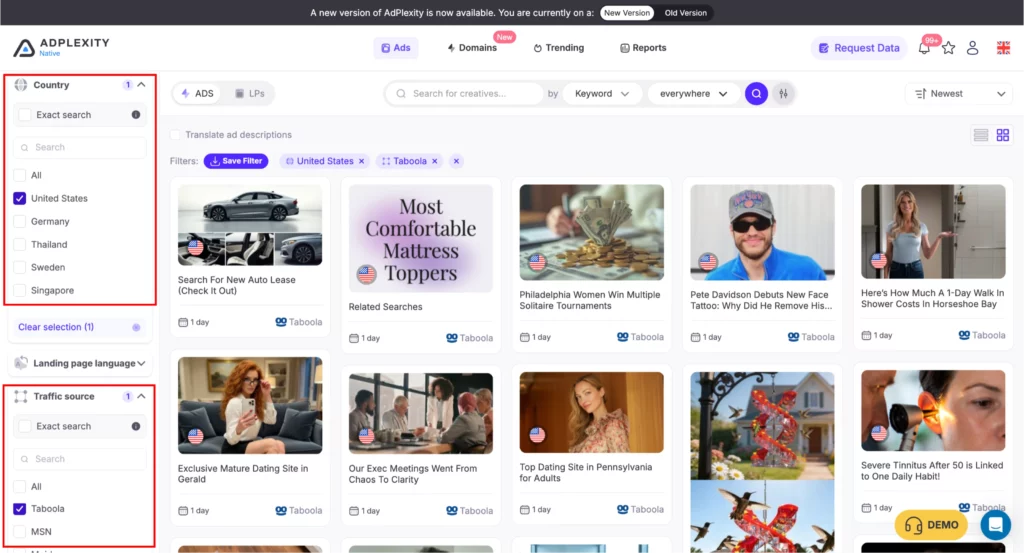The width and height of the screenshot is (1024, 553).
Task: Click calendar icon on Pete Davidson card
Action: click(696, 337)
